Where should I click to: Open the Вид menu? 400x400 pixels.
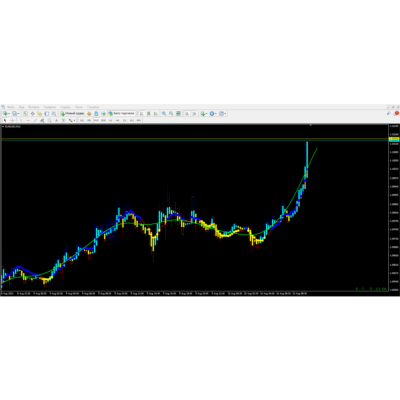(22, 107)
